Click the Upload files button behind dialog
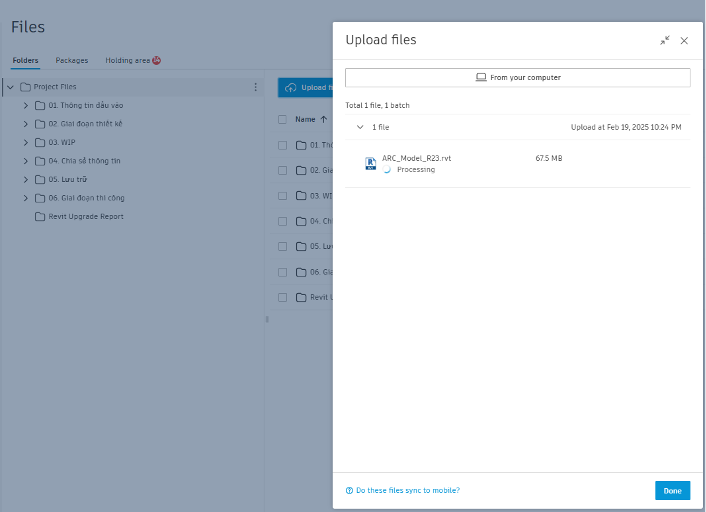The image size is (706, 512). 305,87
